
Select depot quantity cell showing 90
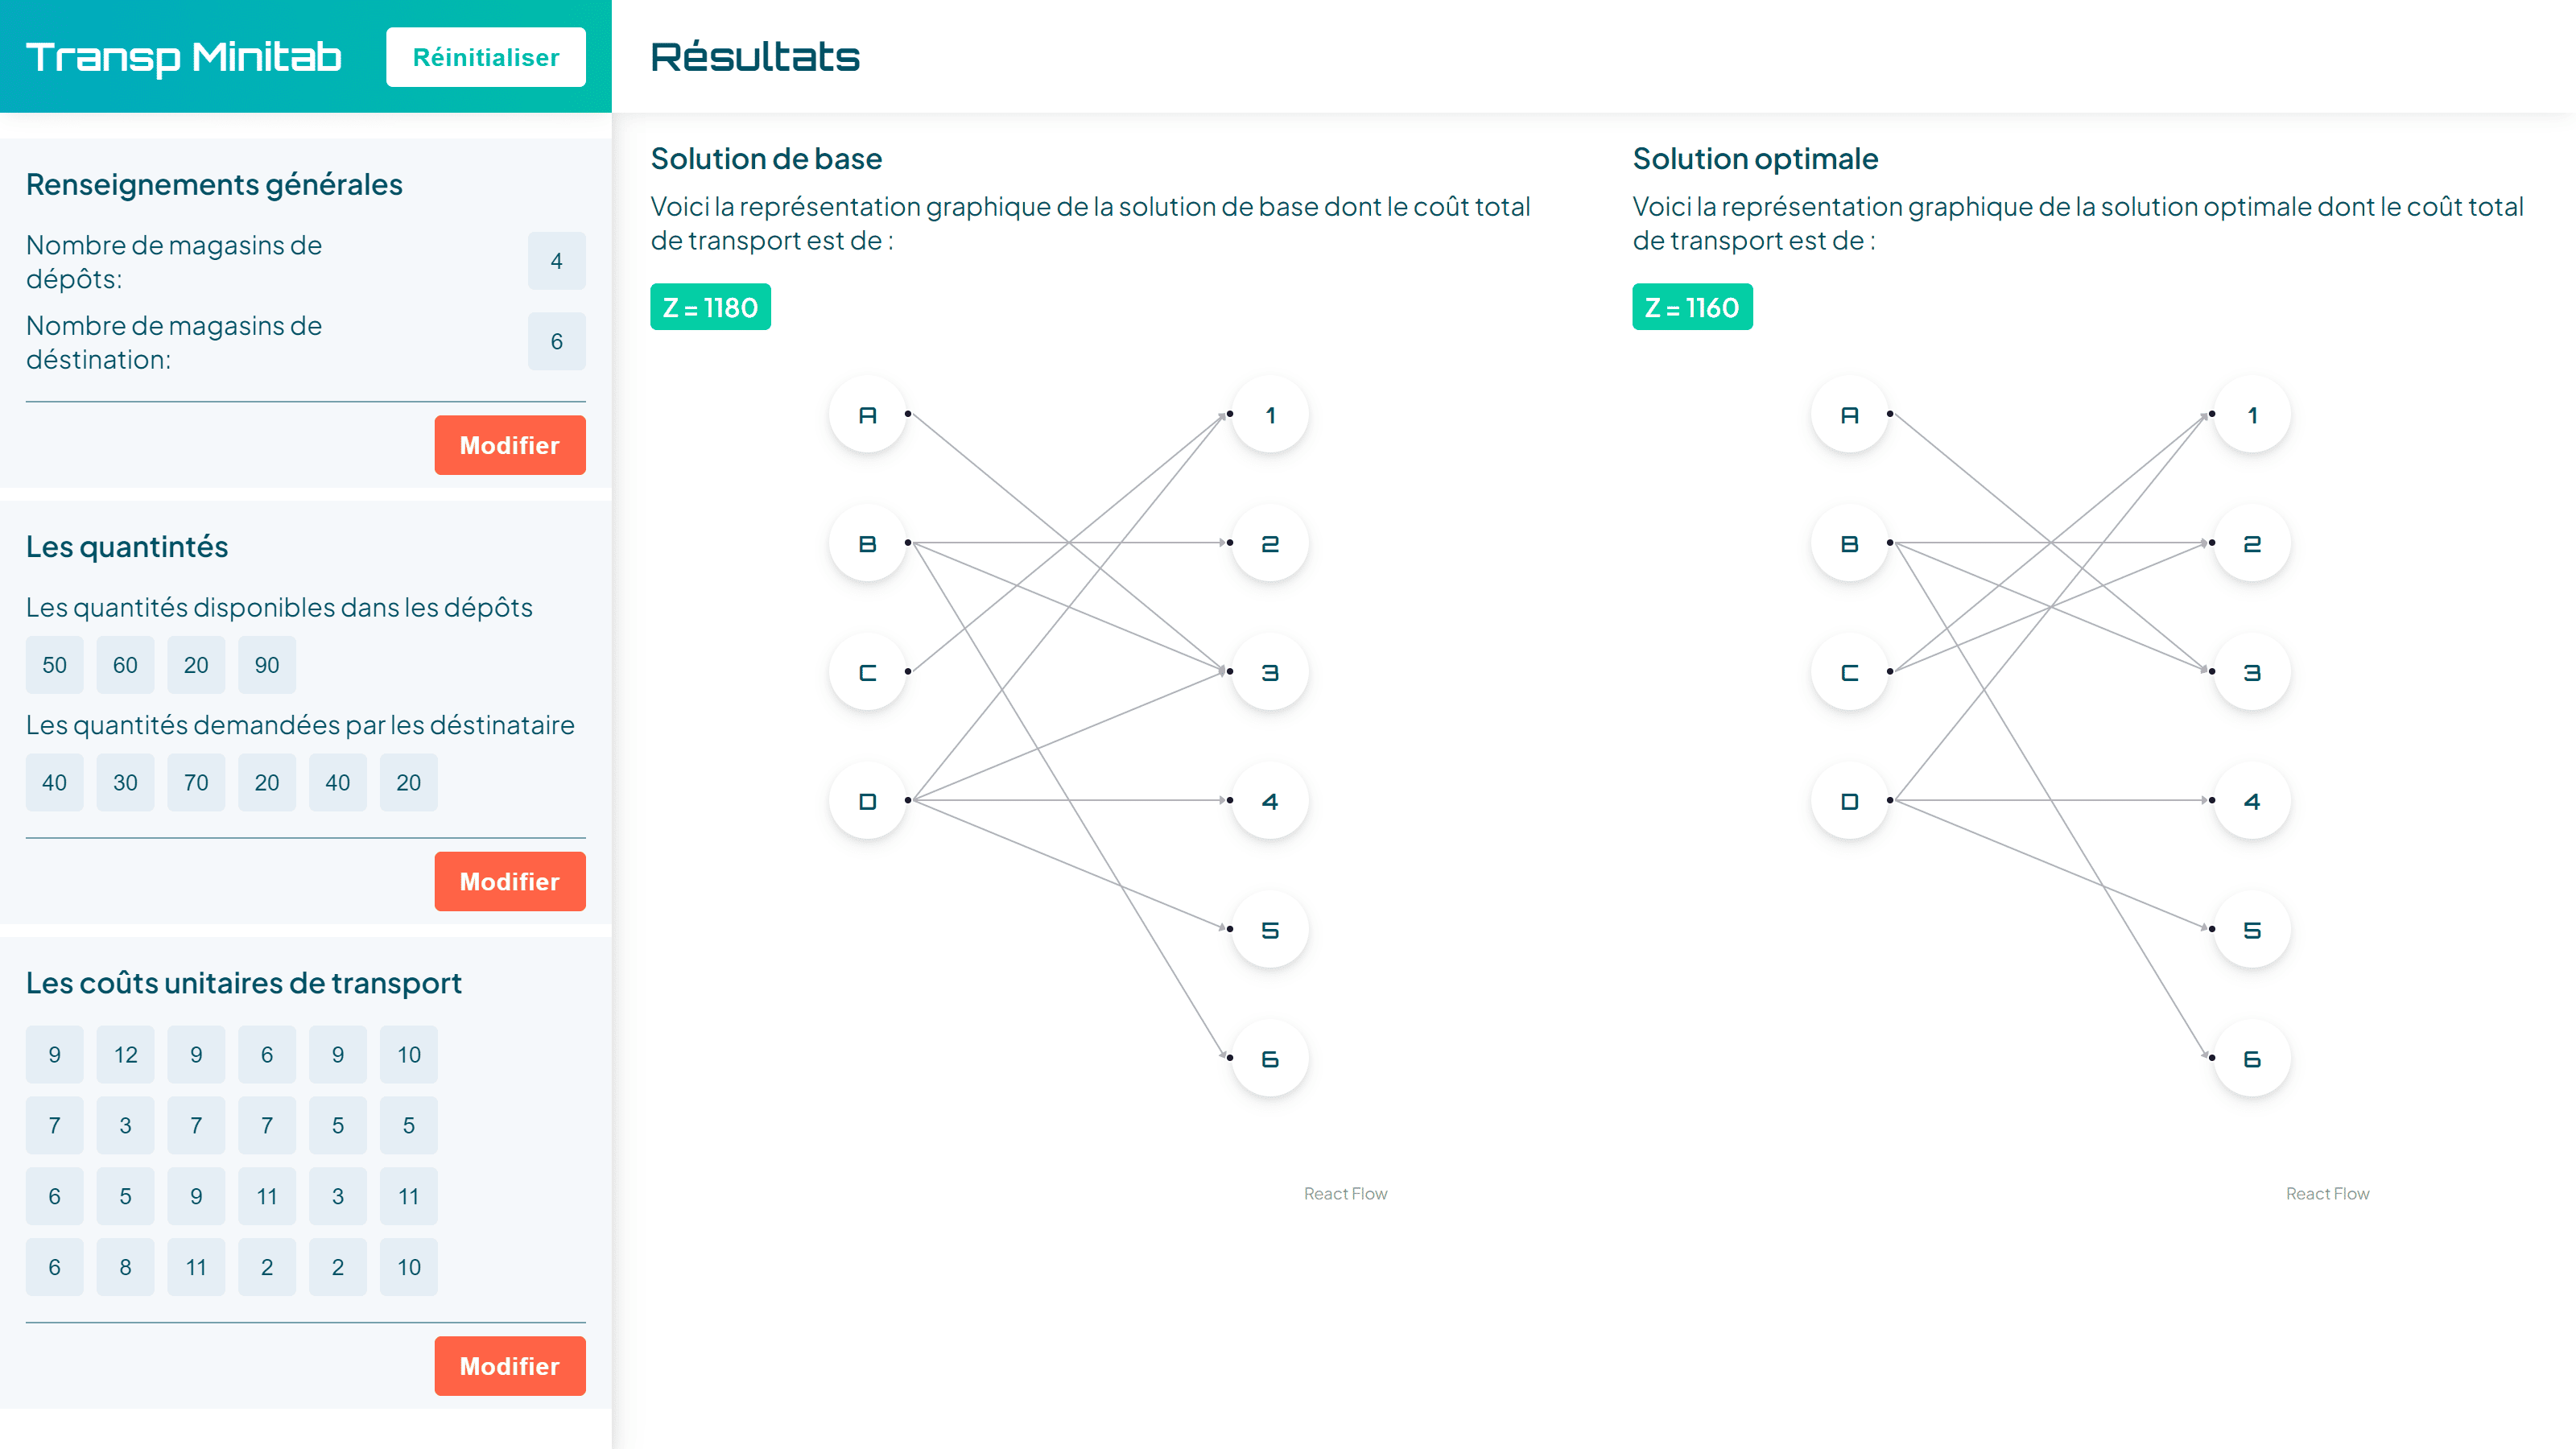coord(267,665)
